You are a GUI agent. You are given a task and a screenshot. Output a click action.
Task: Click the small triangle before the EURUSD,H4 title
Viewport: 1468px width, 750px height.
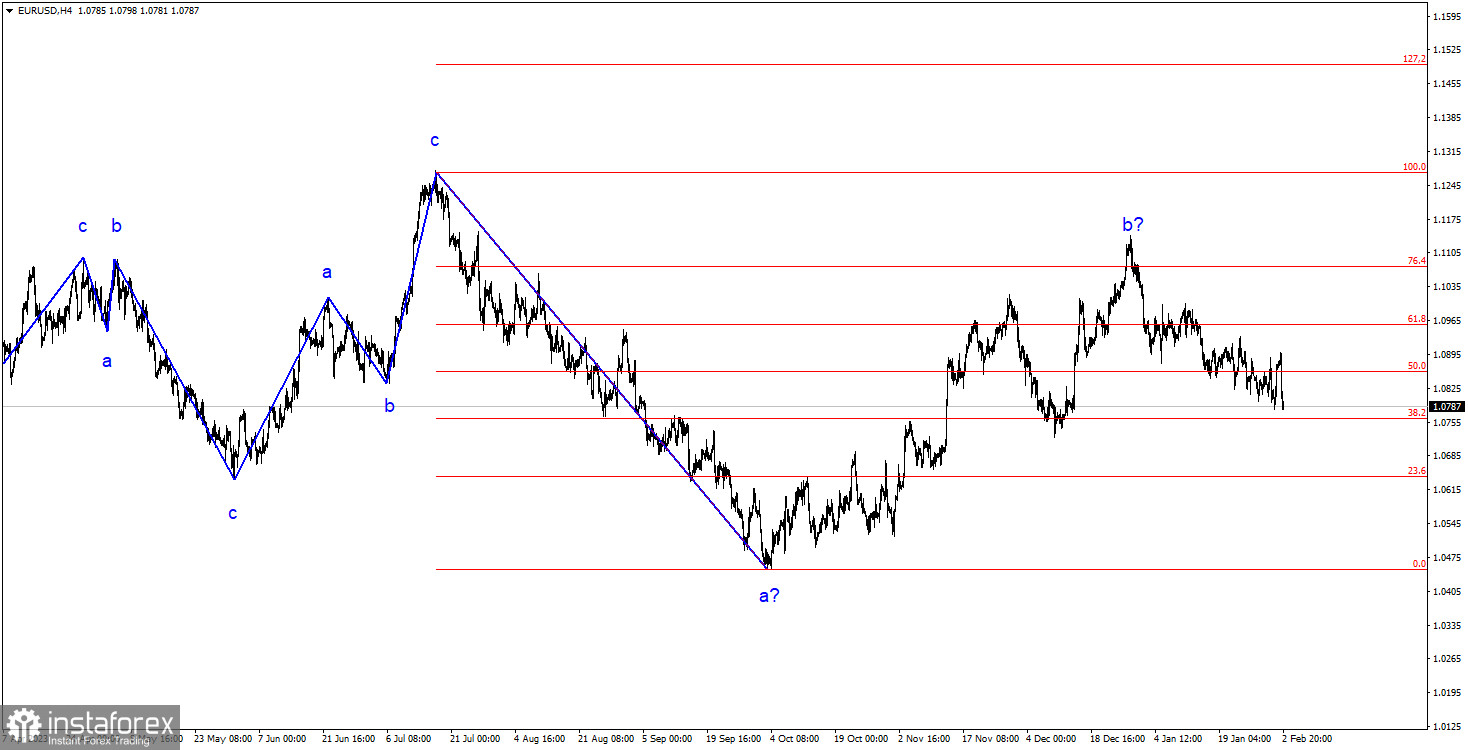[x=9, y=10]
